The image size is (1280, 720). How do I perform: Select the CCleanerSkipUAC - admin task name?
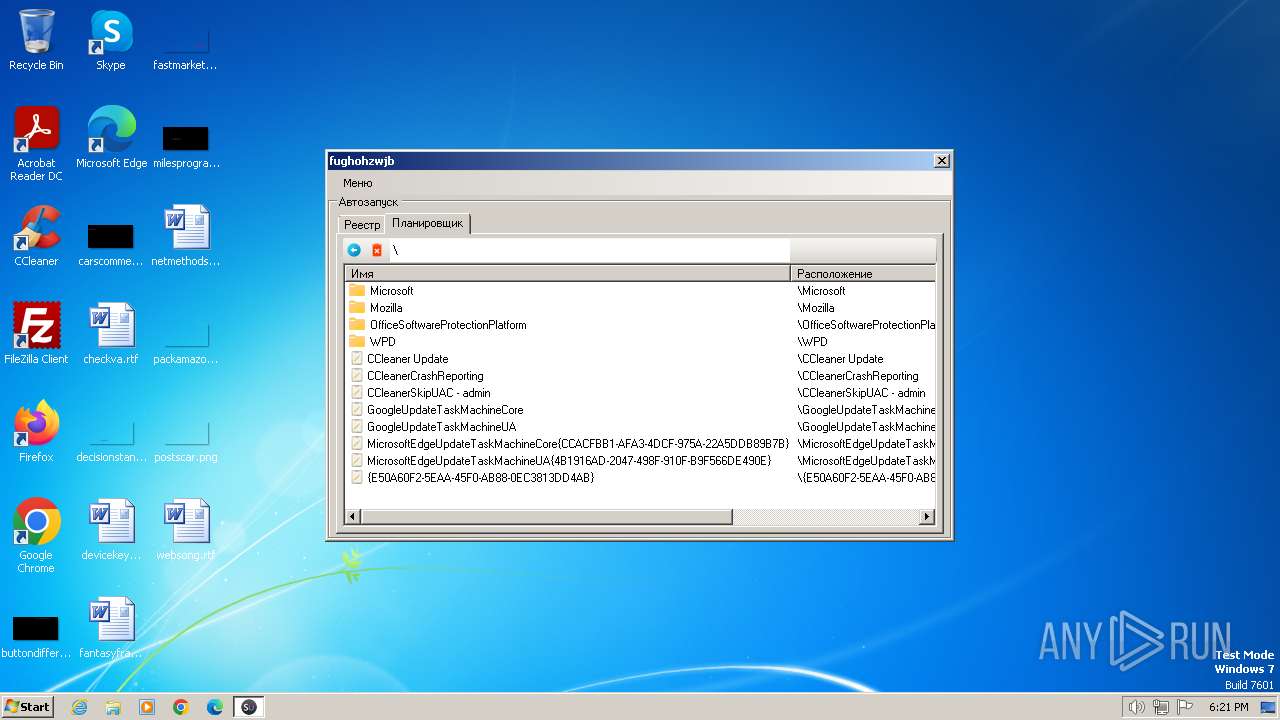coord(428,393)
